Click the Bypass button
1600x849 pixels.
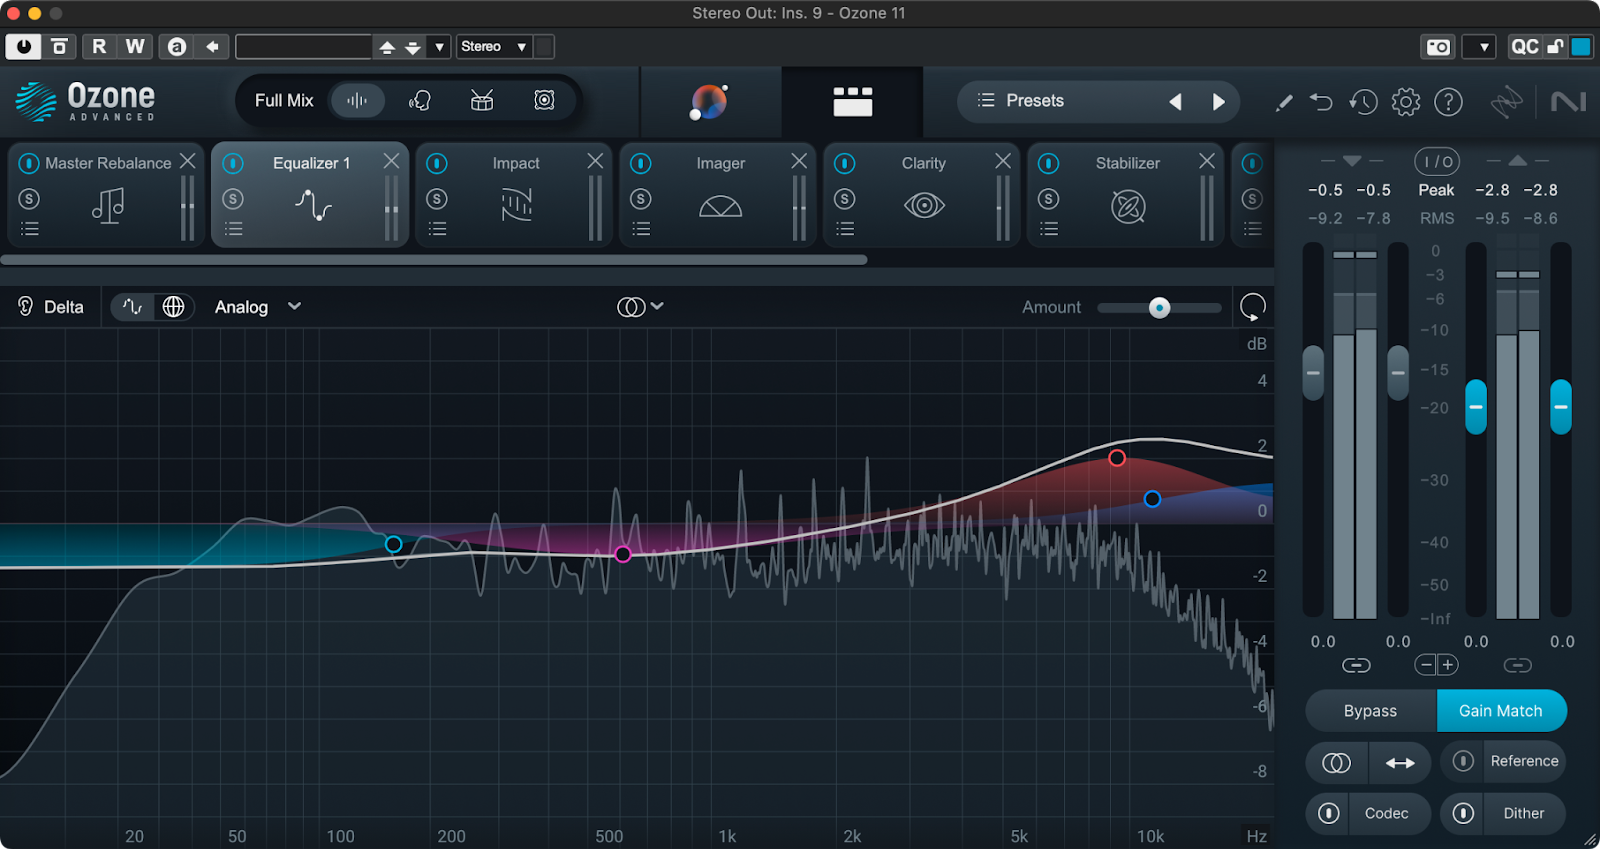coord(1370,711)
